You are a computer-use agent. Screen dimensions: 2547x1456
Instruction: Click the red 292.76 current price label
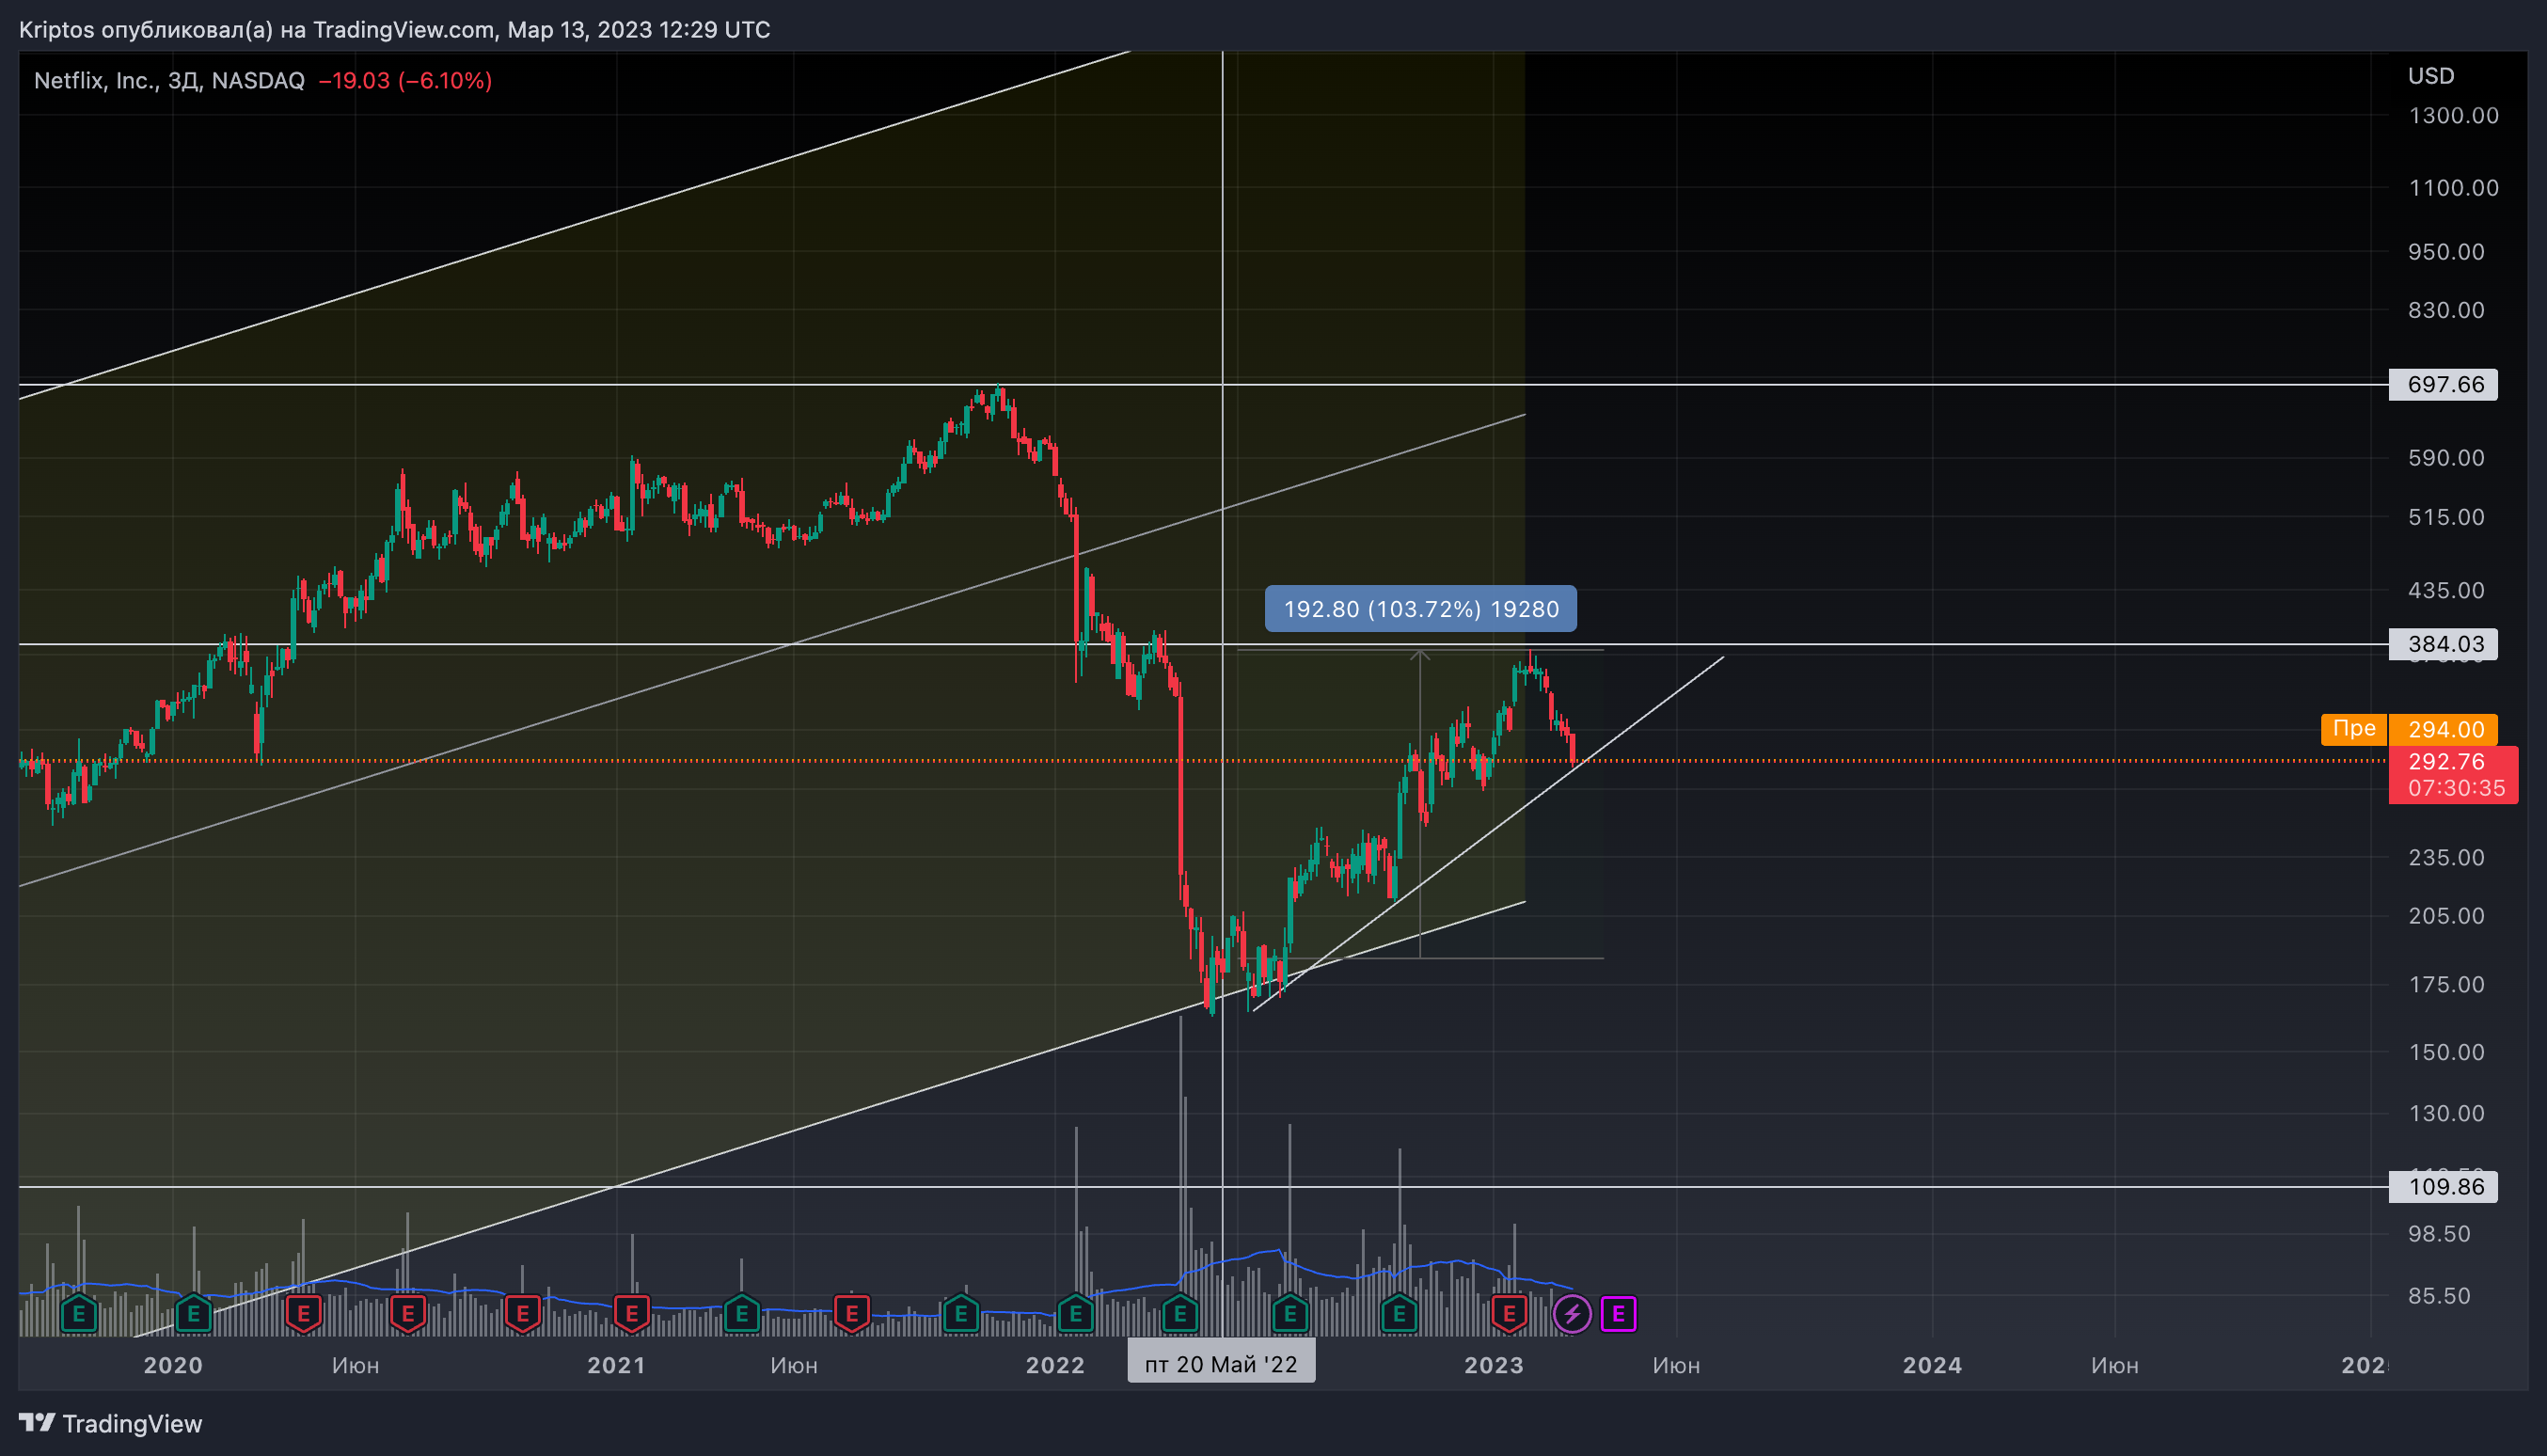2446,762
